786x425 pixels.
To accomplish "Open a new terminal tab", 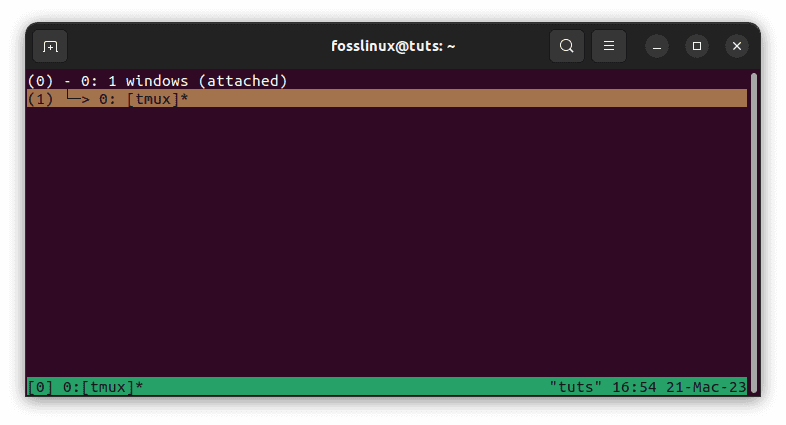I will coord(50,47).
